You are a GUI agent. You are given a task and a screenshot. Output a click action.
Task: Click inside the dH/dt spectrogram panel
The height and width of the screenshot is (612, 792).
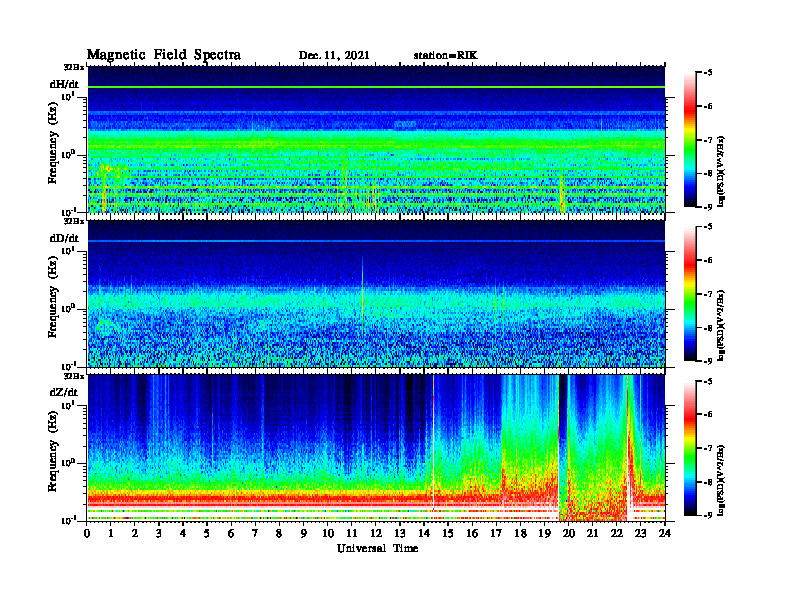click(x=376, y=139)
